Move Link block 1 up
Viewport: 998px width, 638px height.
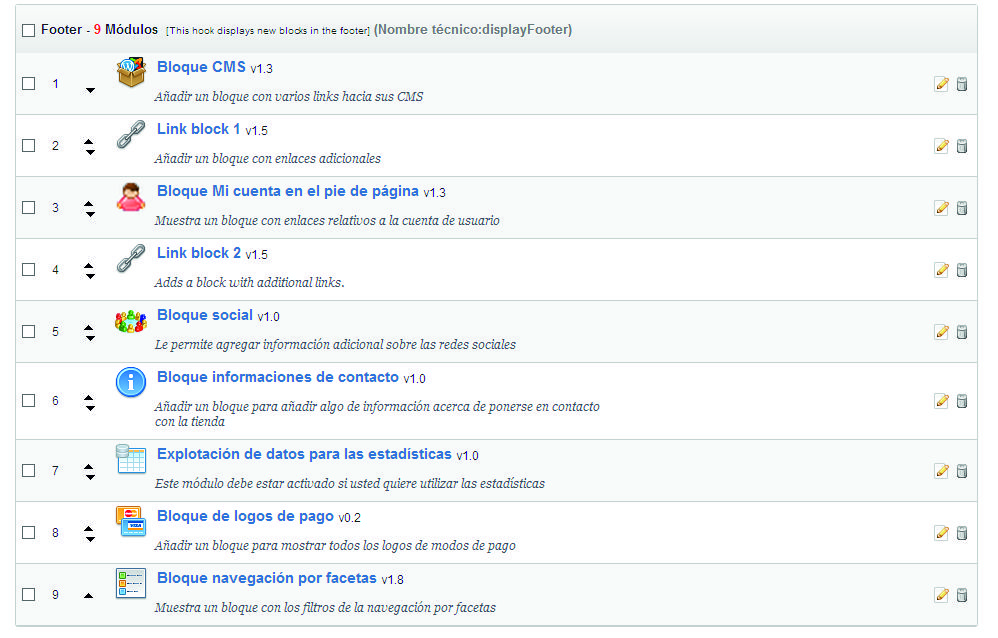(89, 141)
